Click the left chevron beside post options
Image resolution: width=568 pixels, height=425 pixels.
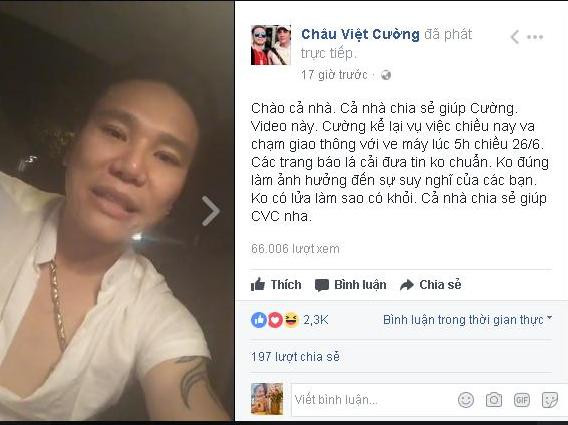pos(514,37)
